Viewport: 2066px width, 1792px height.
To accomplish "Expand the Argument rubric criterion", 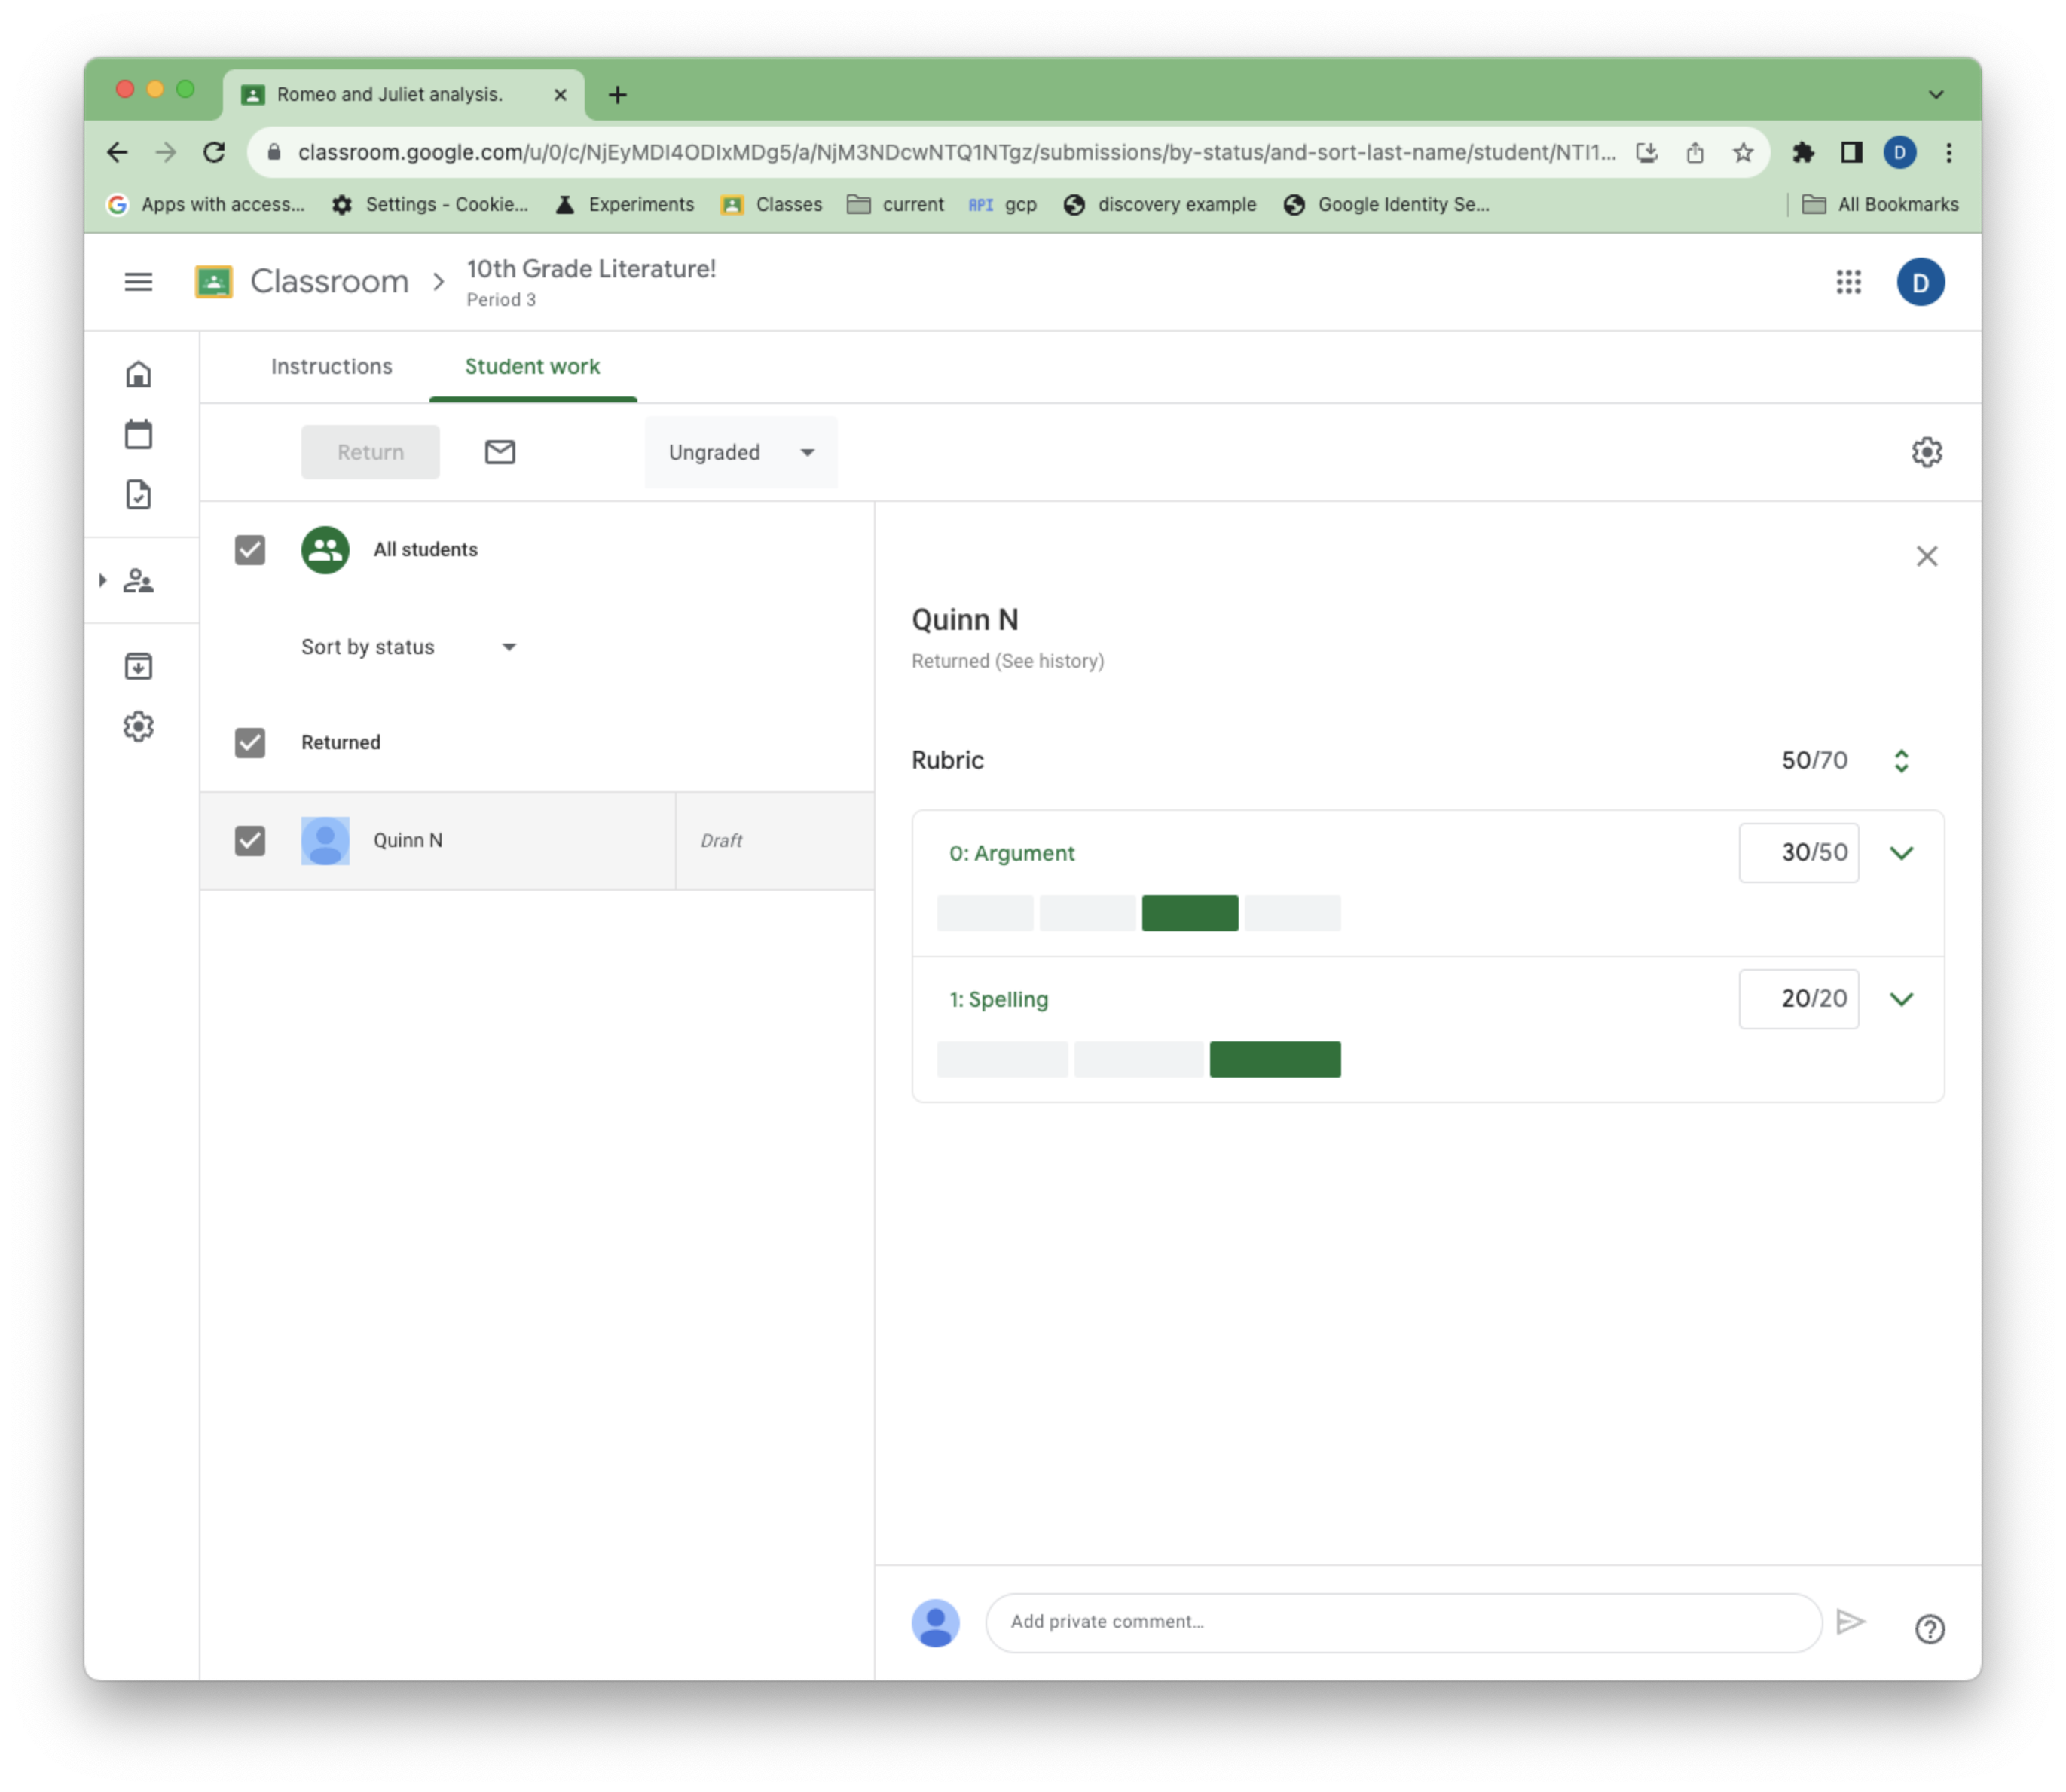I will [x=1902, y=852].
